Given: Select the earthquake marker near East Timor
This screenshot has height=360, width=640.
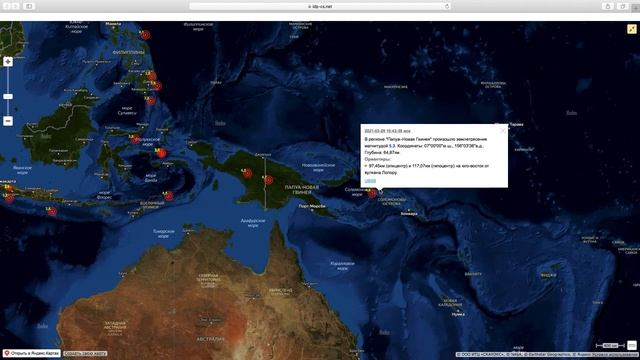Looking at the screenshot, I should point(169,196).
